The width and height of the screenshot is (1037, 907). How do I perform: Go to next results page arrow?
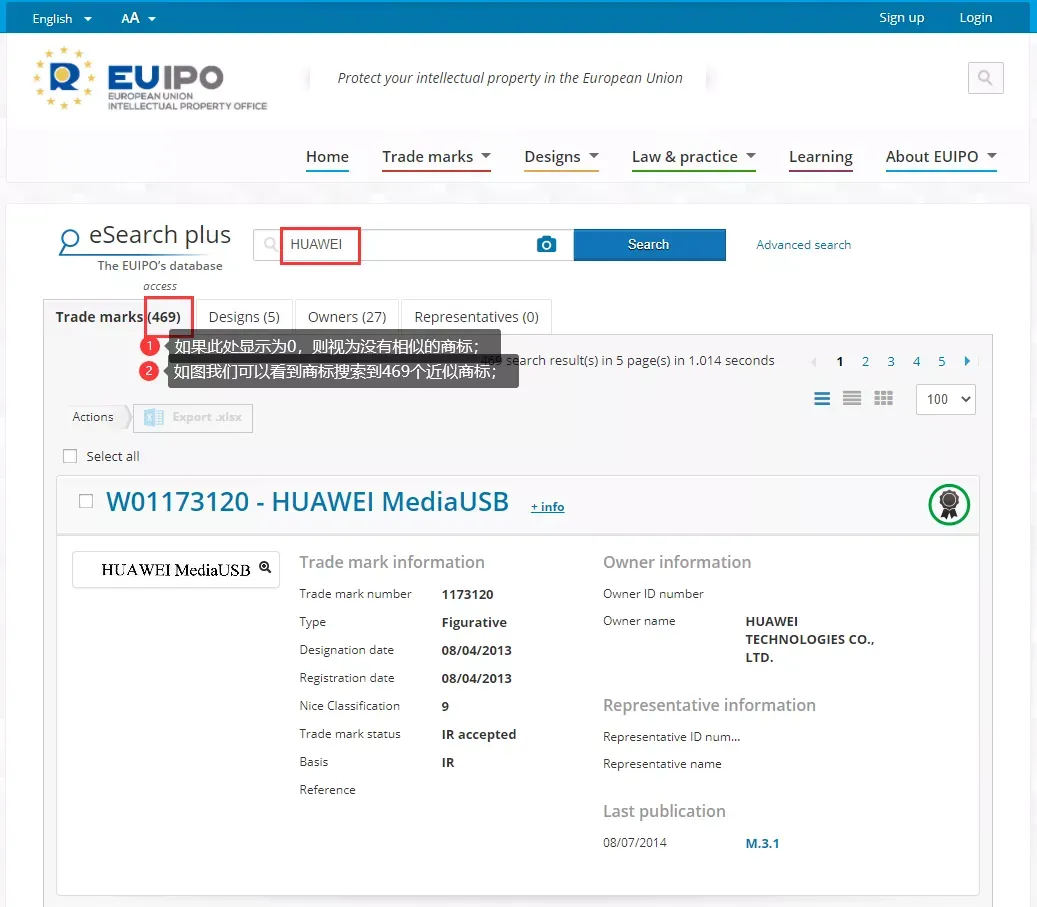click(967, 361)
